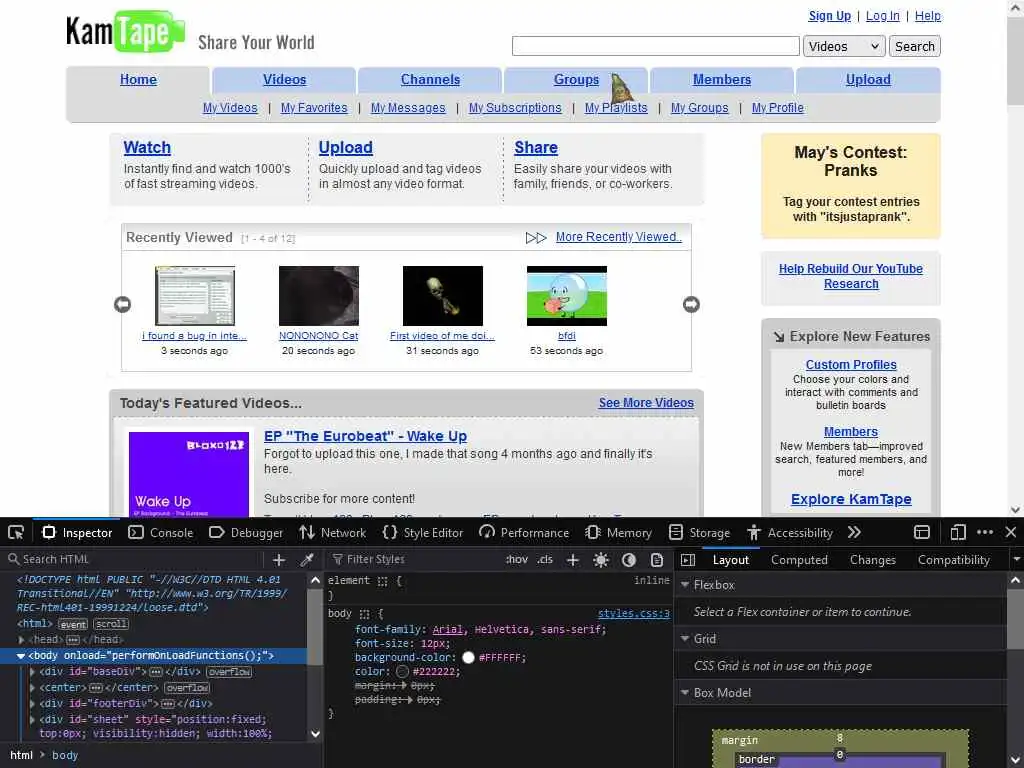Image resolution: width=1024 pixels, height=768 pixels.
Task: Collapse the Flexbox section
Action: [685, 585]
